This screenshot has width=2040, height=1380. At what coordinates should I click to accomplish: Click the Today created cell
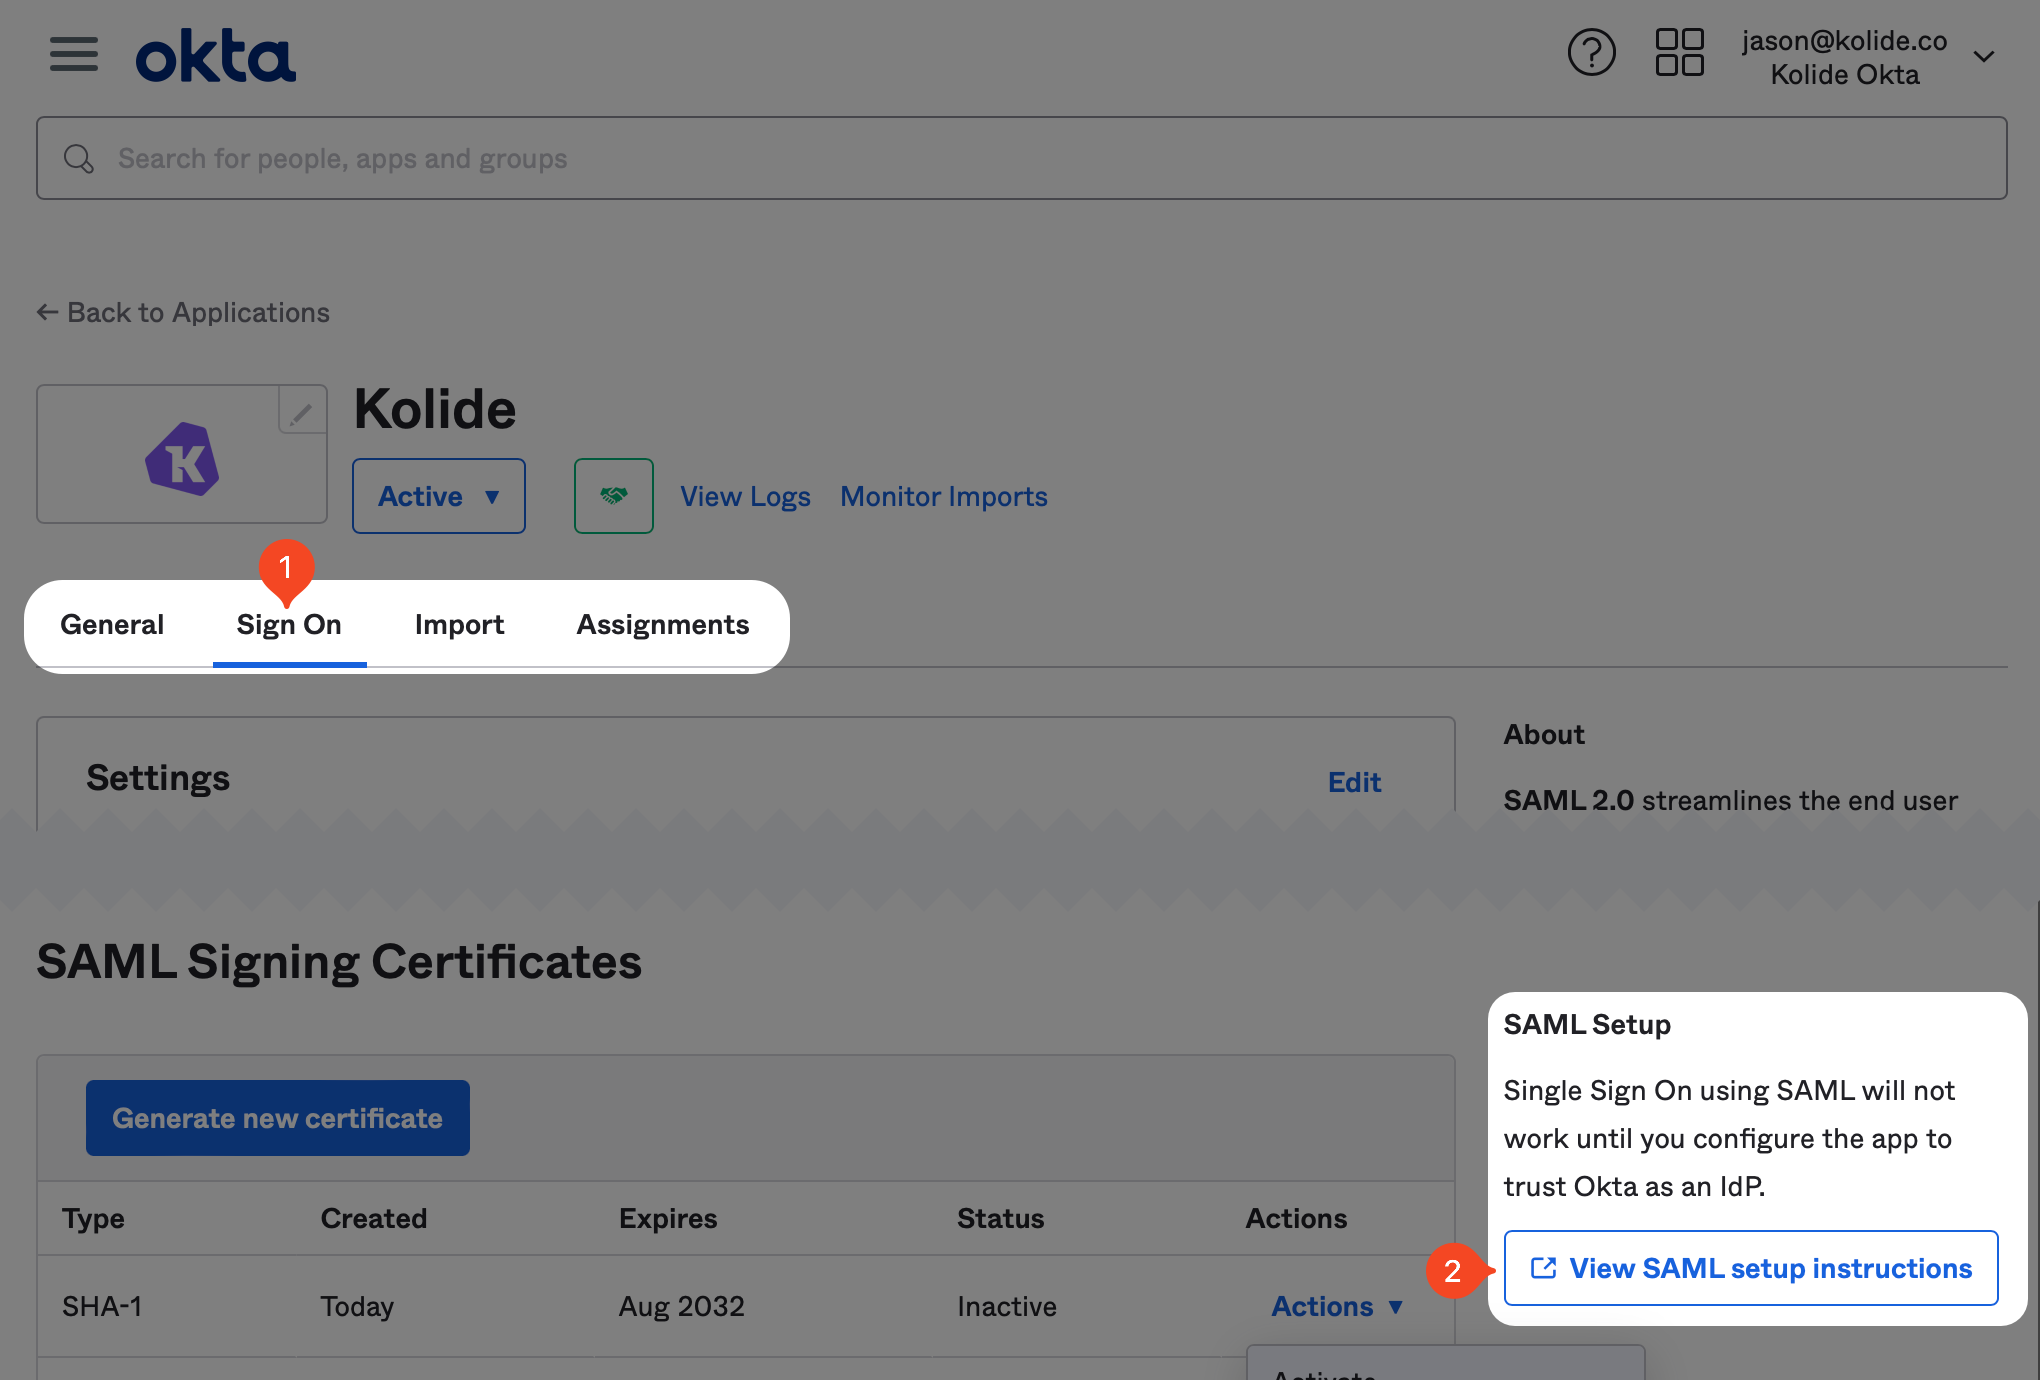pyautogui.click(x=357, y=1306)
